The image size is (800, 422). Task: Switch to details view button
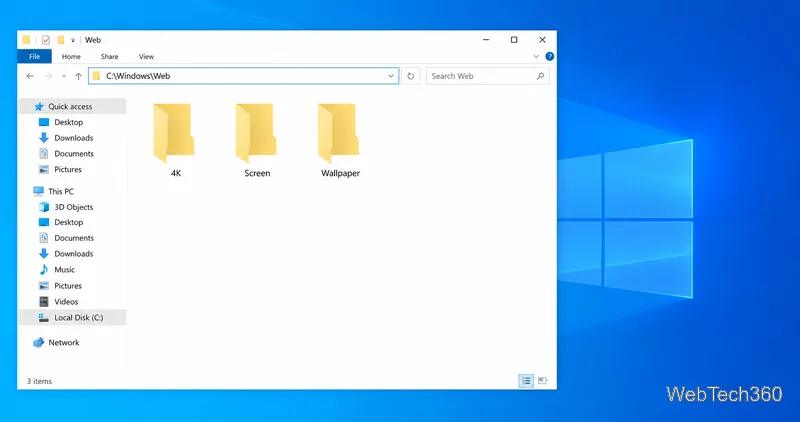point(526,381)
